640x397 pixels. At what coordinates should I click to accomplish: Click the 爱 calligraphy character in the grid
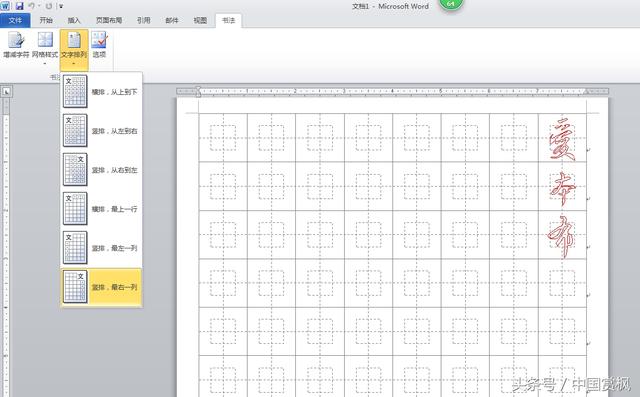562,140
